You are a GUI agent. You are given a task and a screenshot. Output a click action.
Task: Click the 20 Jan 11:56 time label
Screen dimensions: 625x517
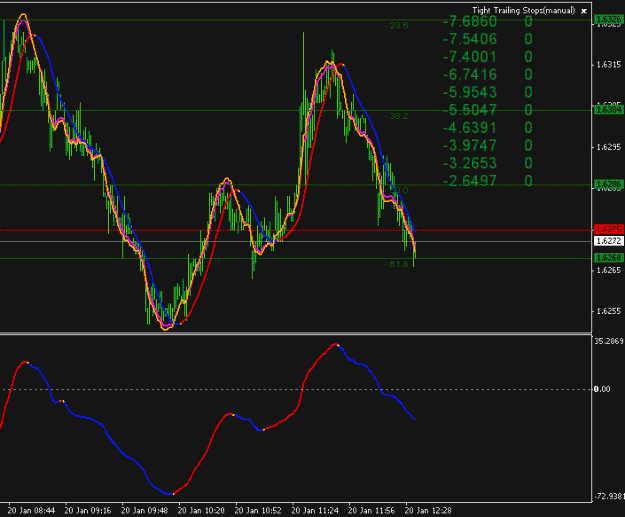pyautogui.click(x=371, y=511)
